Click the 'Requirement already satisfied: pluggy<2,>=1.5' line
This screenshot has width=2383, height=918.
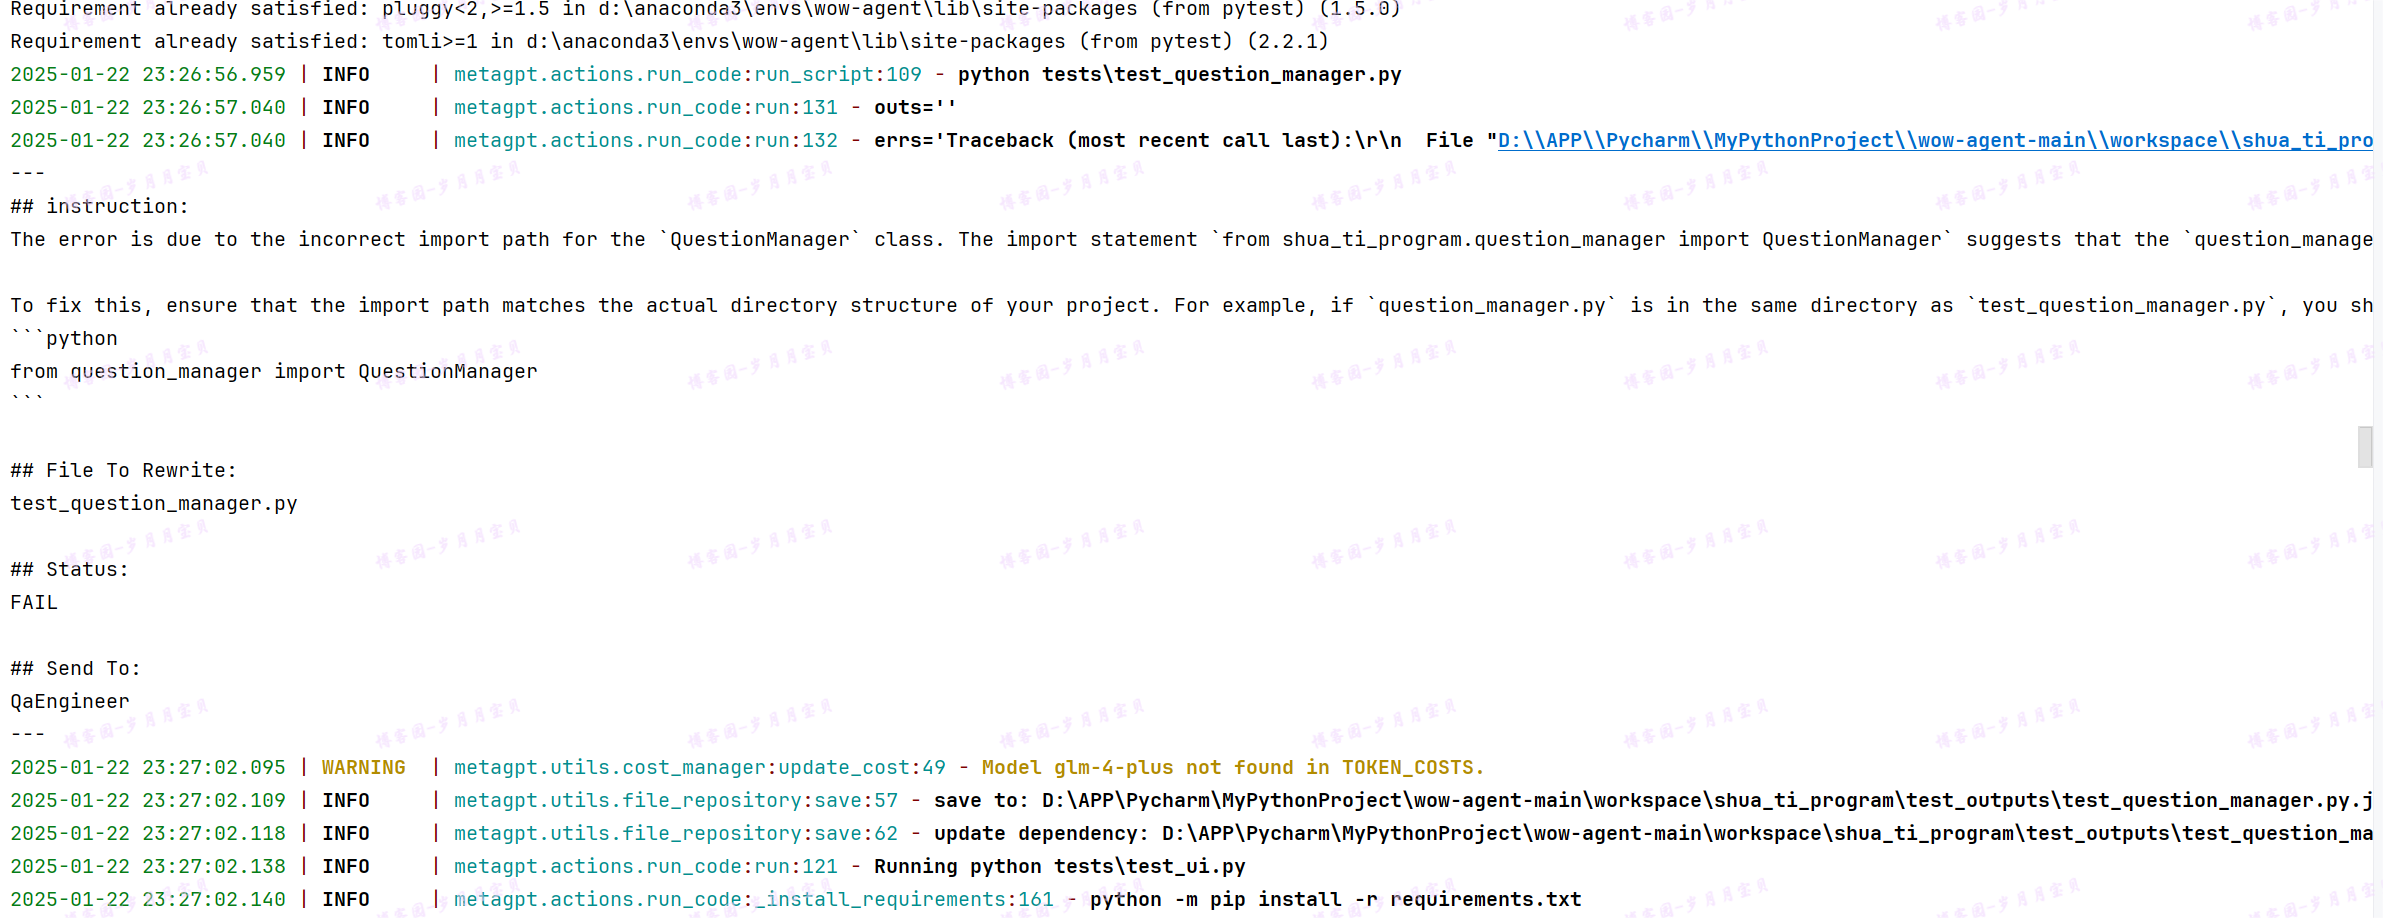pos(705,10)
